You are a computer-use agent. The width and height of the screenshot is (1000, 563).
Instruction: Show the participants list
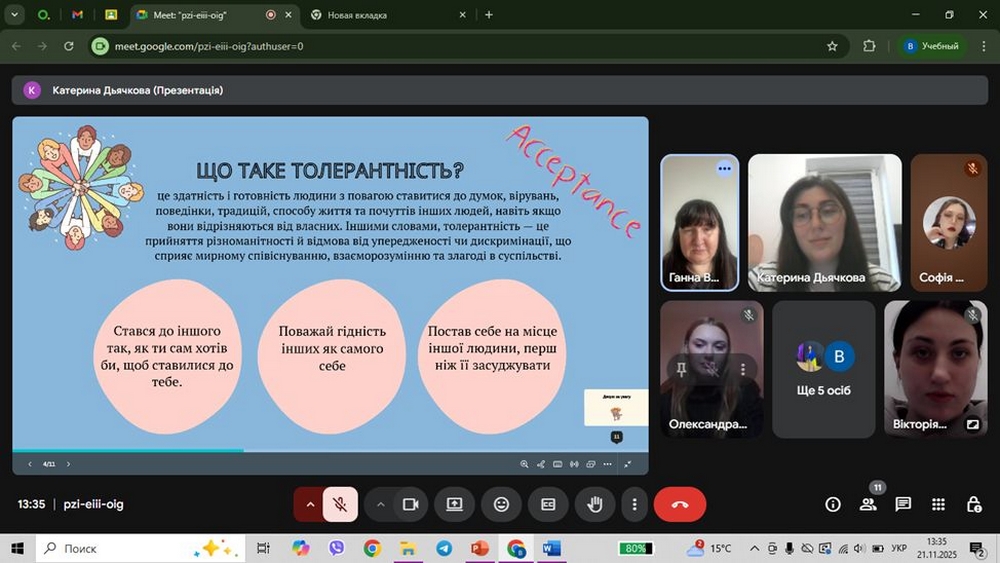point(868,505)
